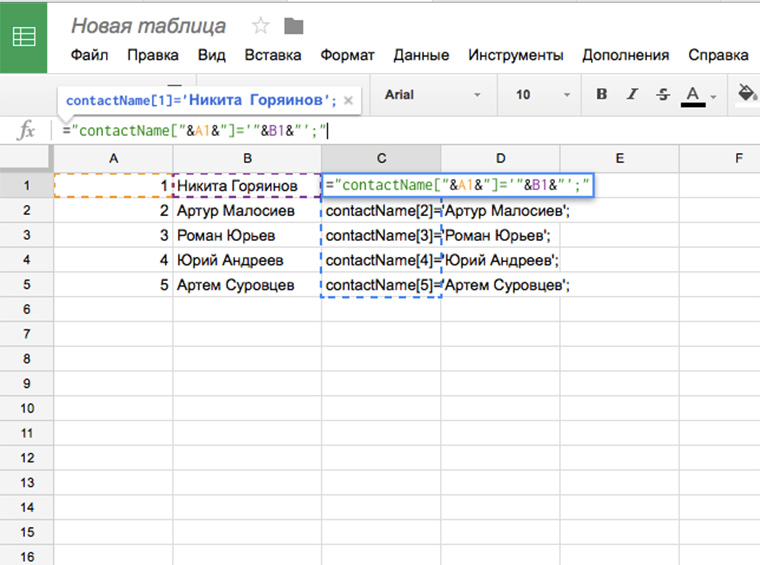760x565 pixels.
Task: Click cell A5 containing number 5
Action: coord(113,285)
